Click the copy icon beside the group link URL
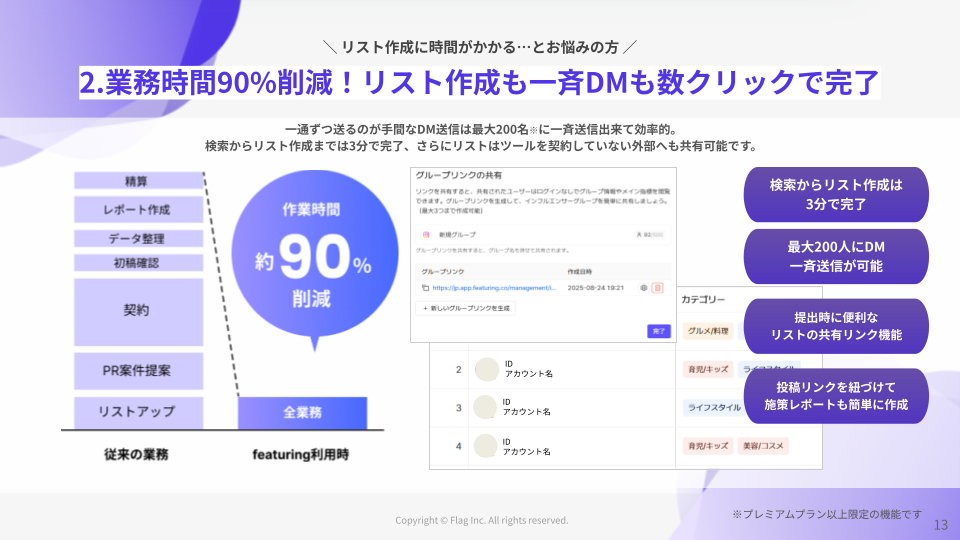This screenshot has height=540, width=960. pyautogui.click(x=426, y=288)
